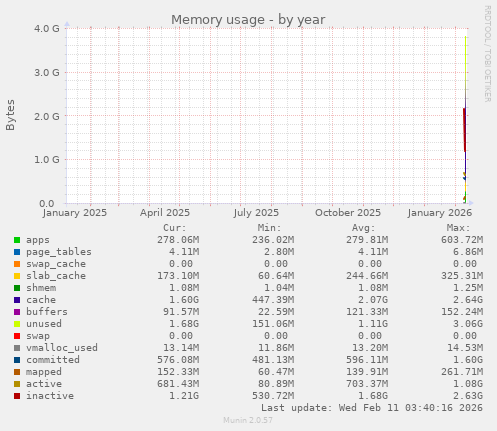Click vmalloc_used average value 13.20M

(370, 348)
